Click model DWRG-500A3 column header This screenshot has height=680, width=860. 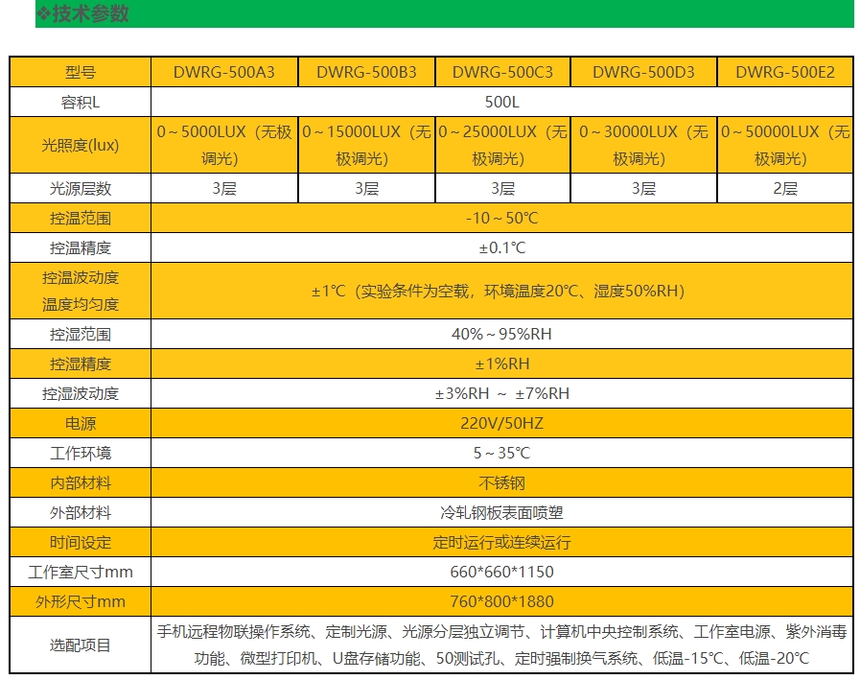(224, 72)
